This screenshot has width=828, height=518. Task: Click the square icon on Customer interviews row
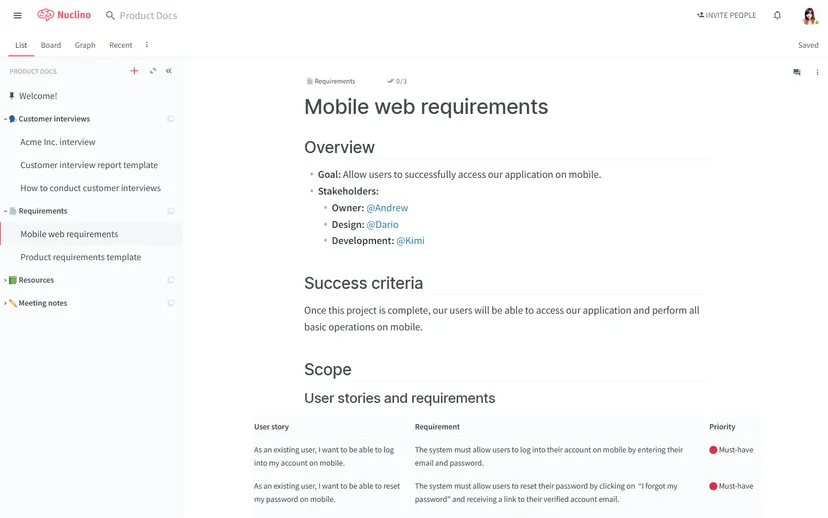pyautogui.click(x=171, y=119)
